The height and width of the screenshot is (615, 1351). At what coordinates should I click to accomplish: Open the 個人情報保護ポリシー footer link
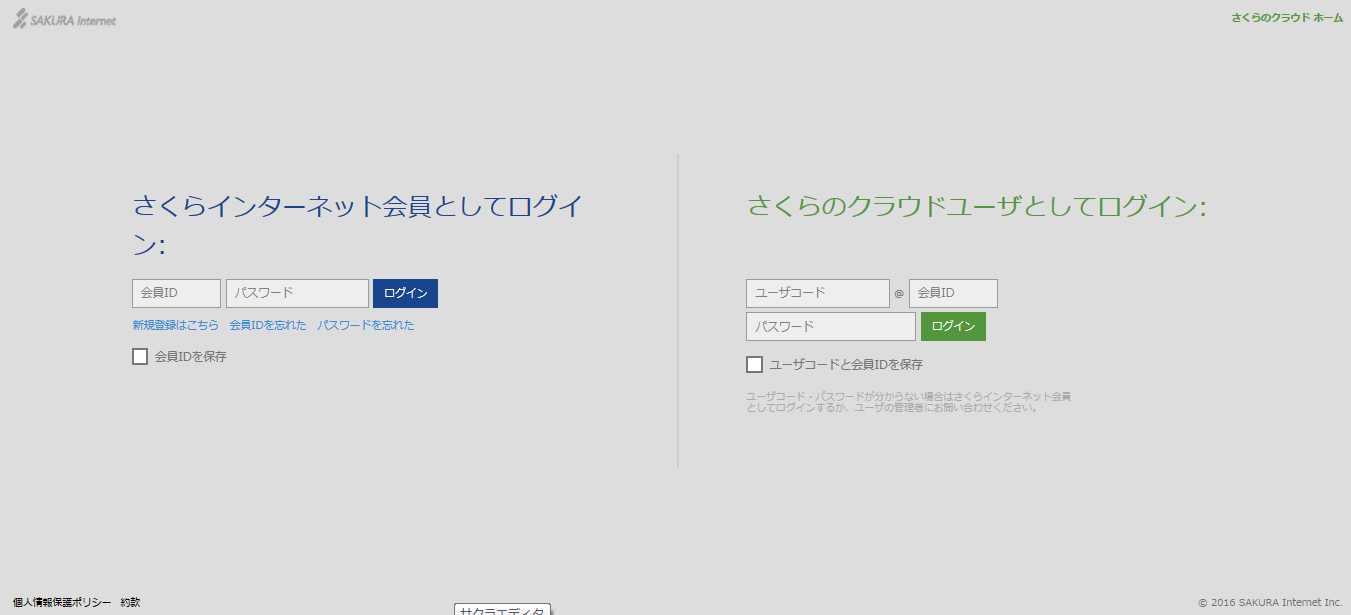tap(62, 602)
